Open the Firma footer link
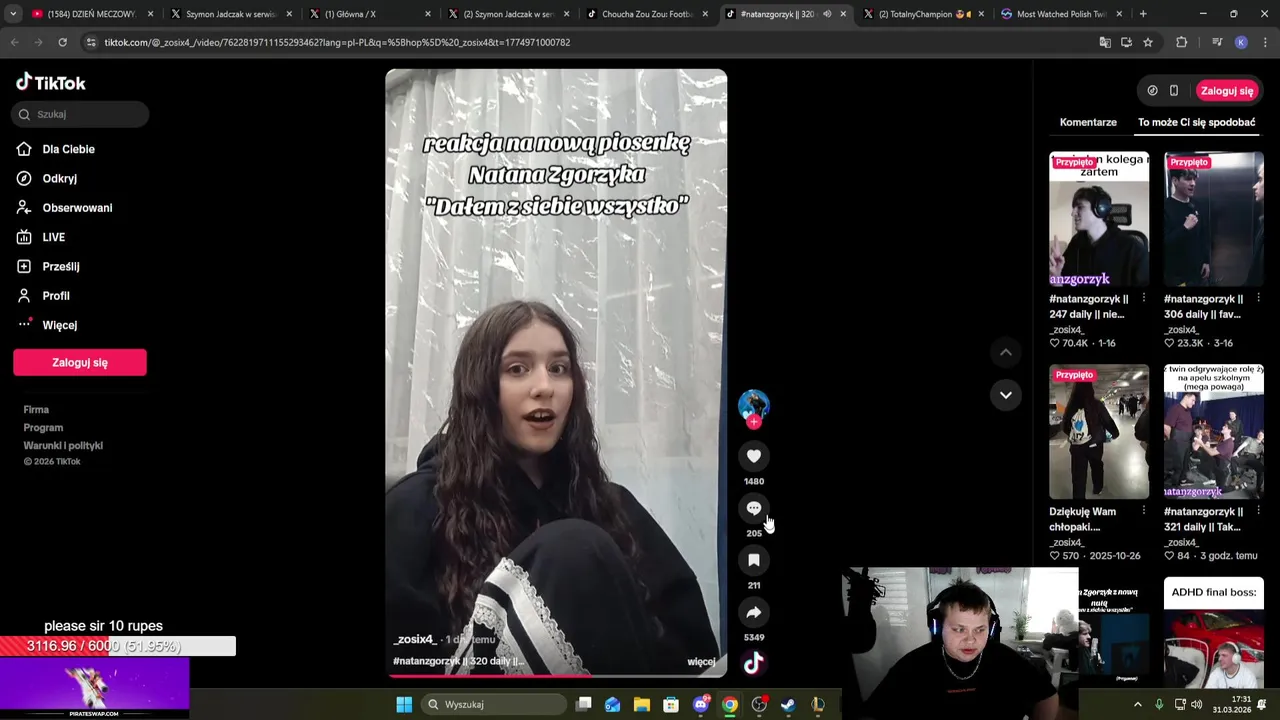The height and width of the screenshot is (720, 1280). click(x=36, y=410)
